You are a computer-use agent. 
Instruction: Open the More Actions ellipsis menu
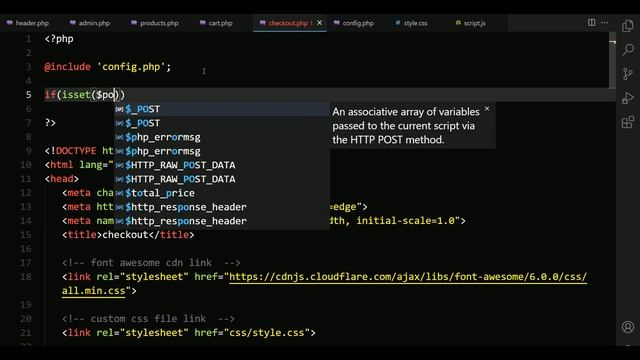pos(604,22)
